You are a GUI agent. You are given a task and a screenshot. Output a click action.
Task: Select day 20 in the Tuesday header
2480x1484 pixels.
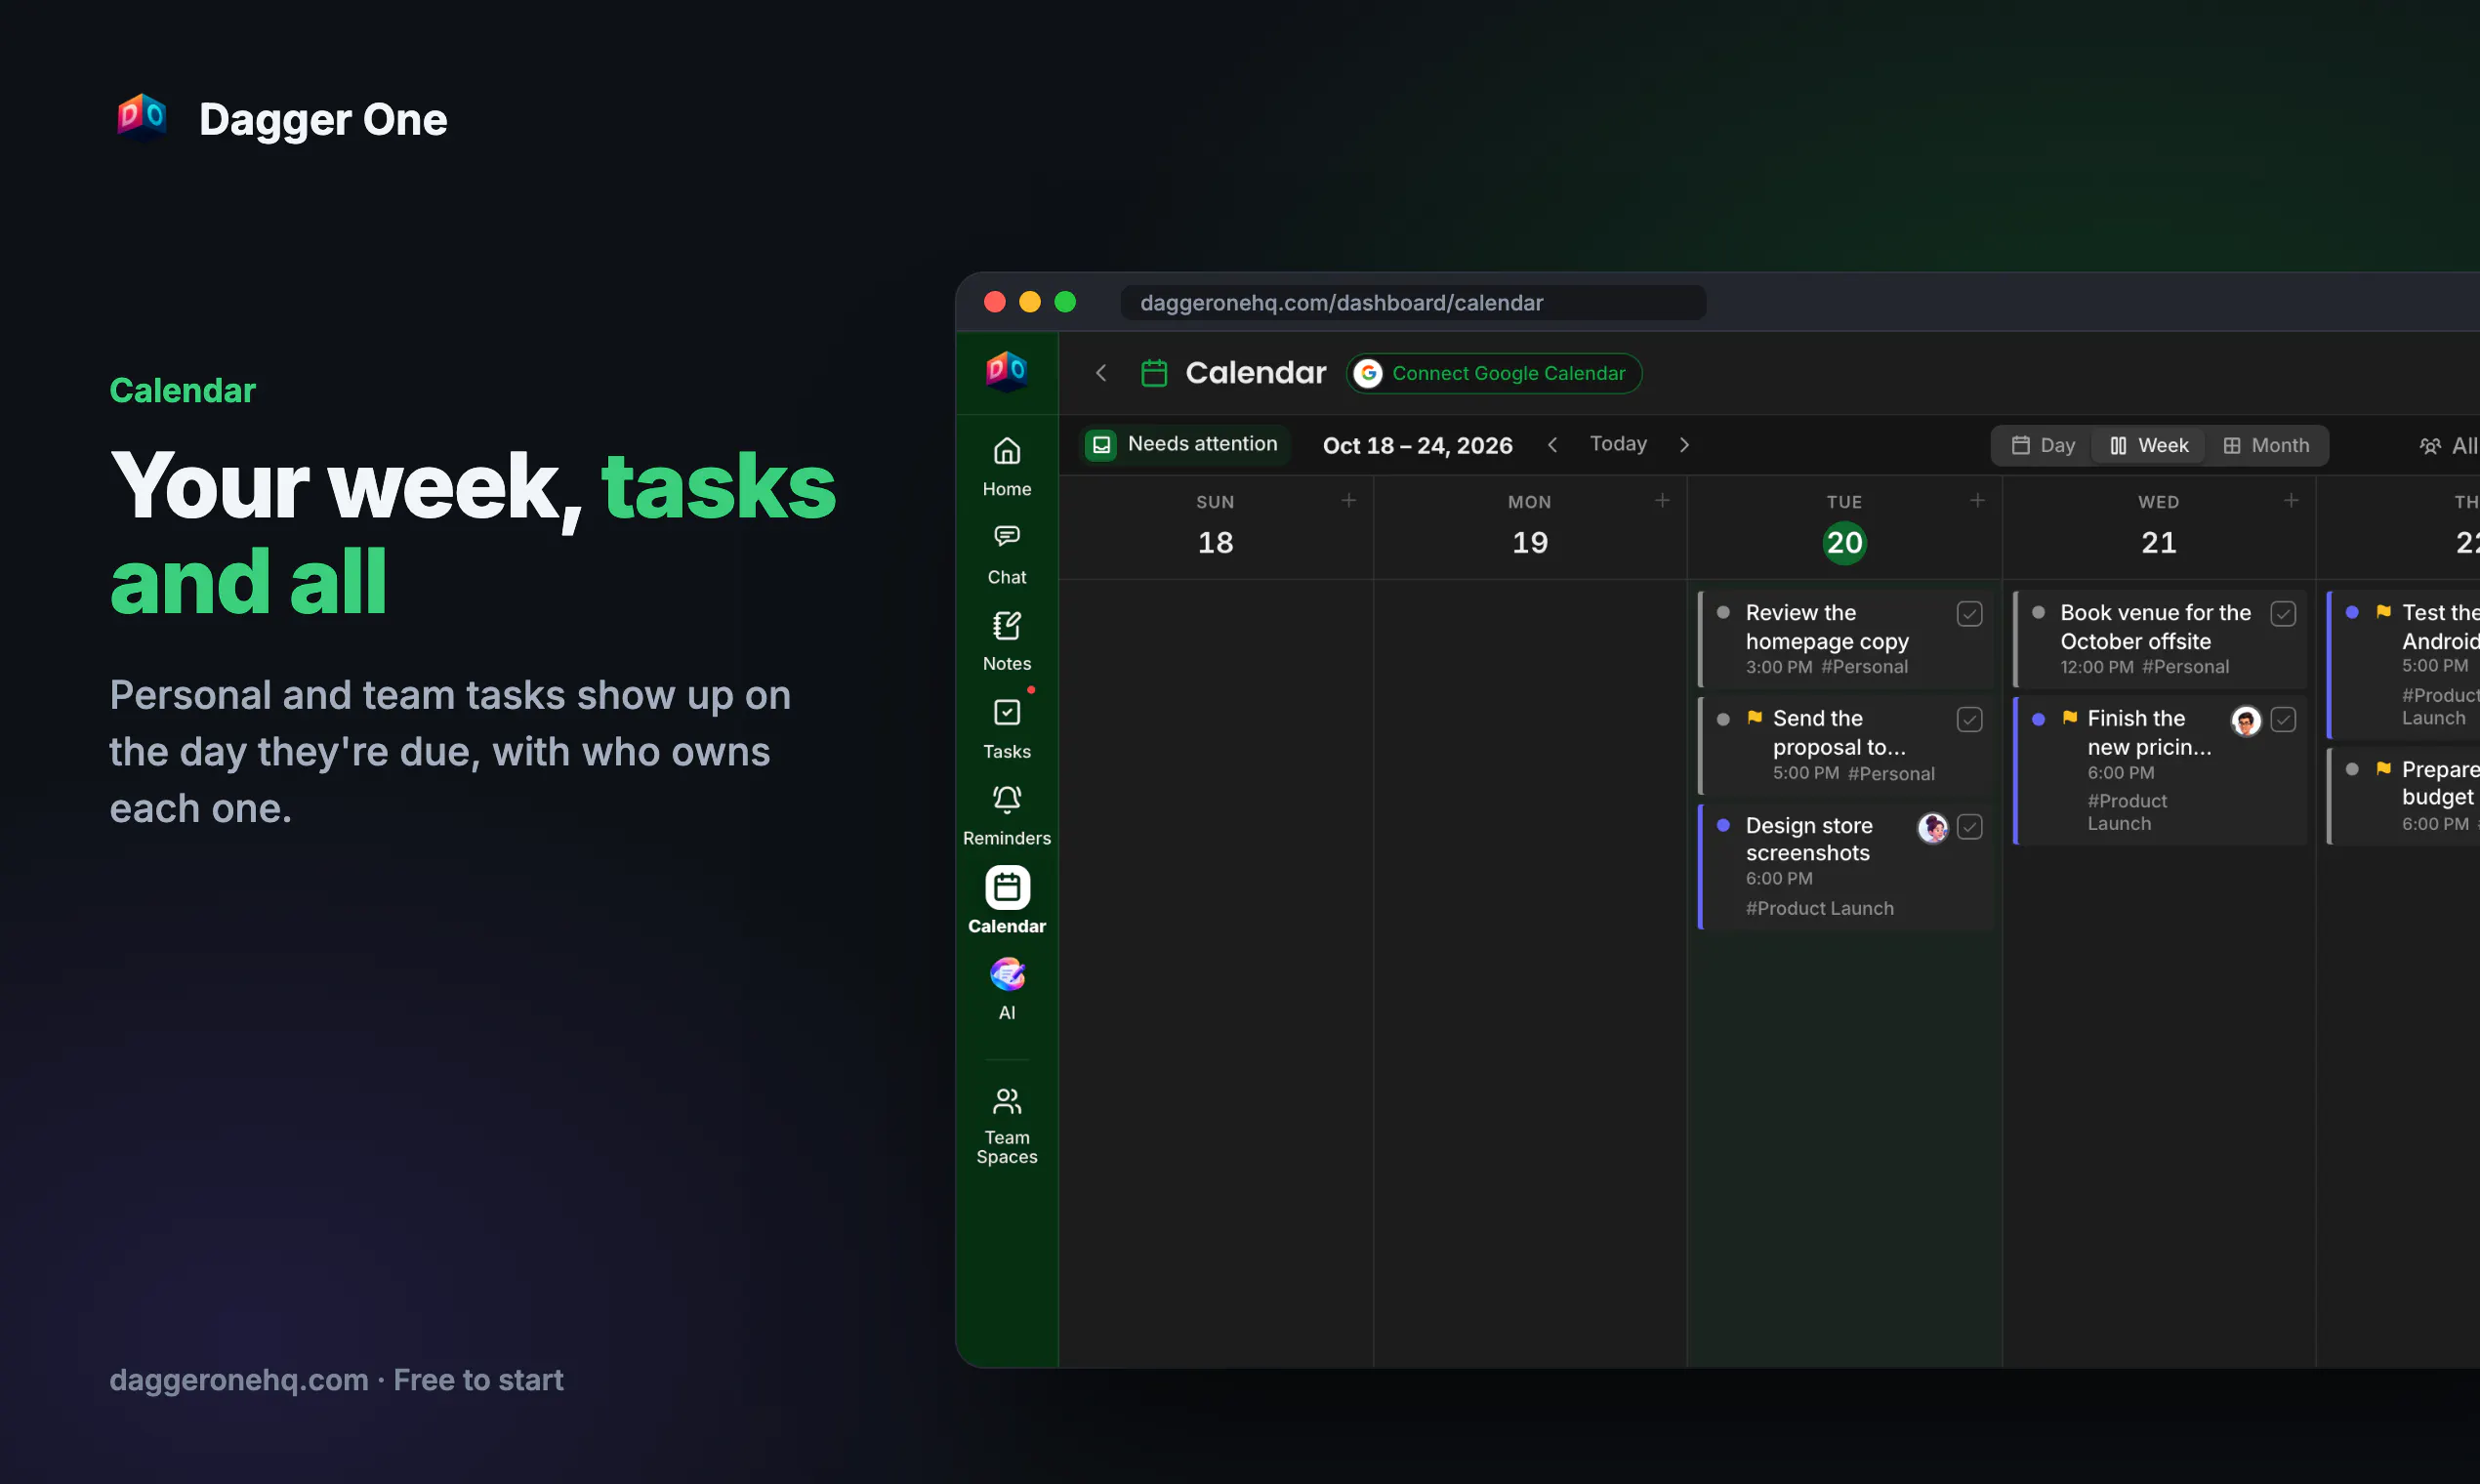coord(1844,542)
